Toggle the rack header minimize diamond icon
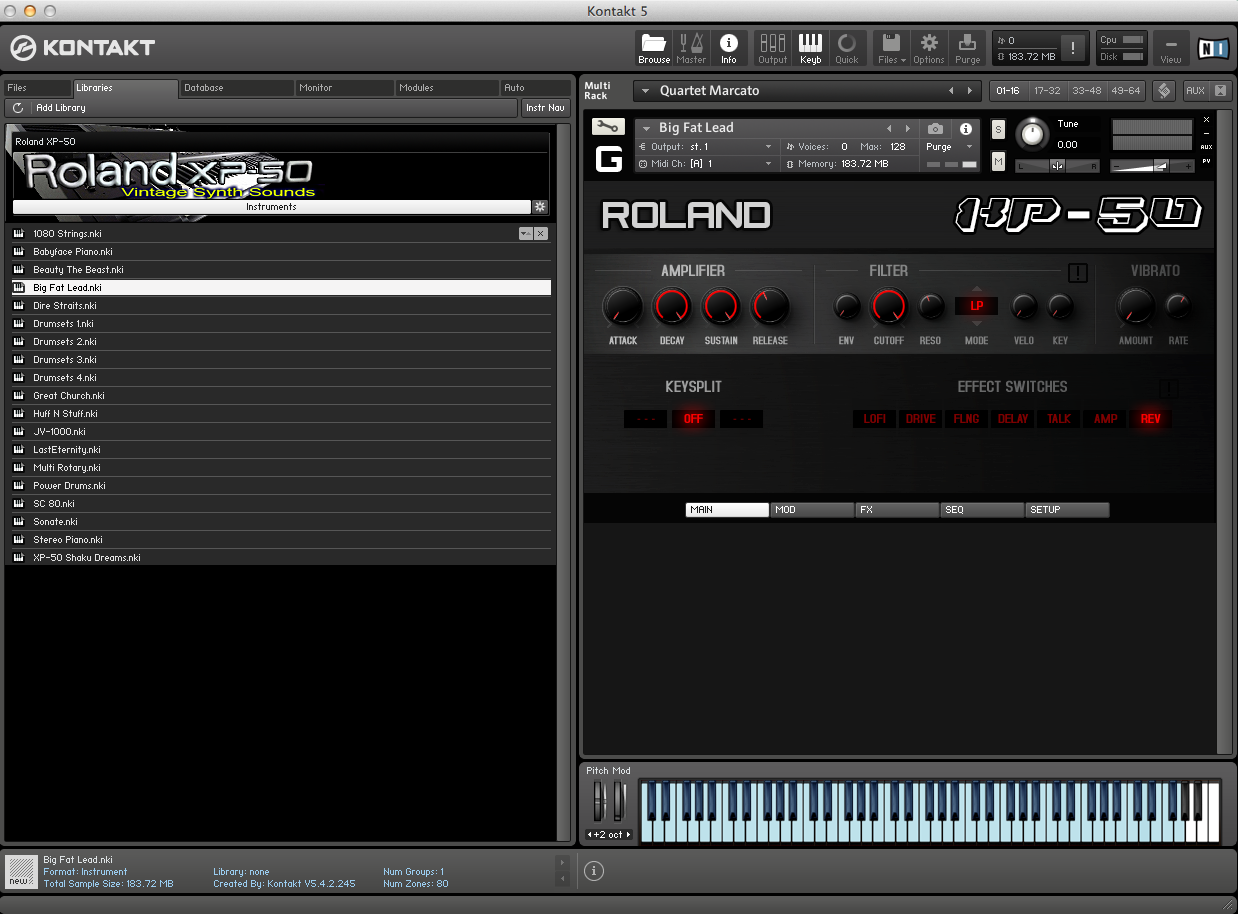 coord(1163,90)
